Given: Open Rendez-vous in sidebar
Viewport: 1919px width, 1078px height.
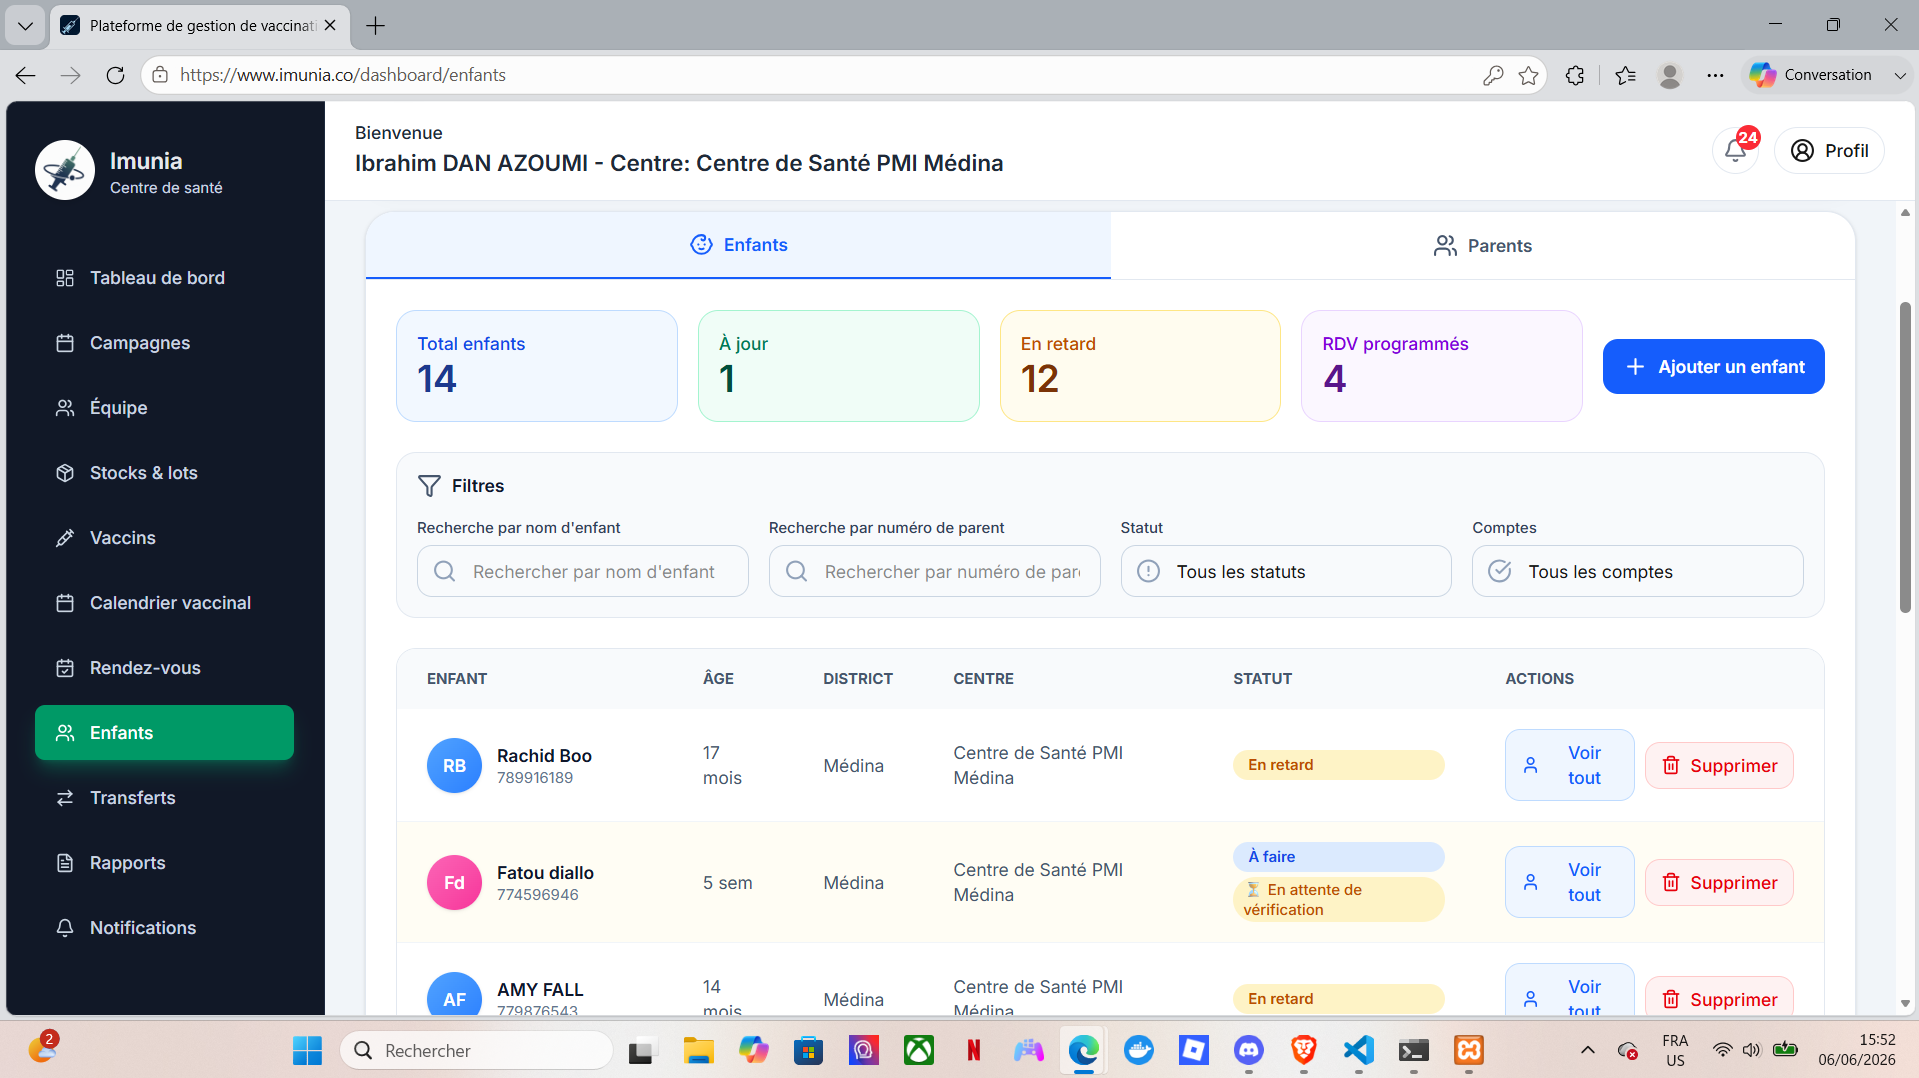Looking at the screenshot, I should (x=164, y=668).
